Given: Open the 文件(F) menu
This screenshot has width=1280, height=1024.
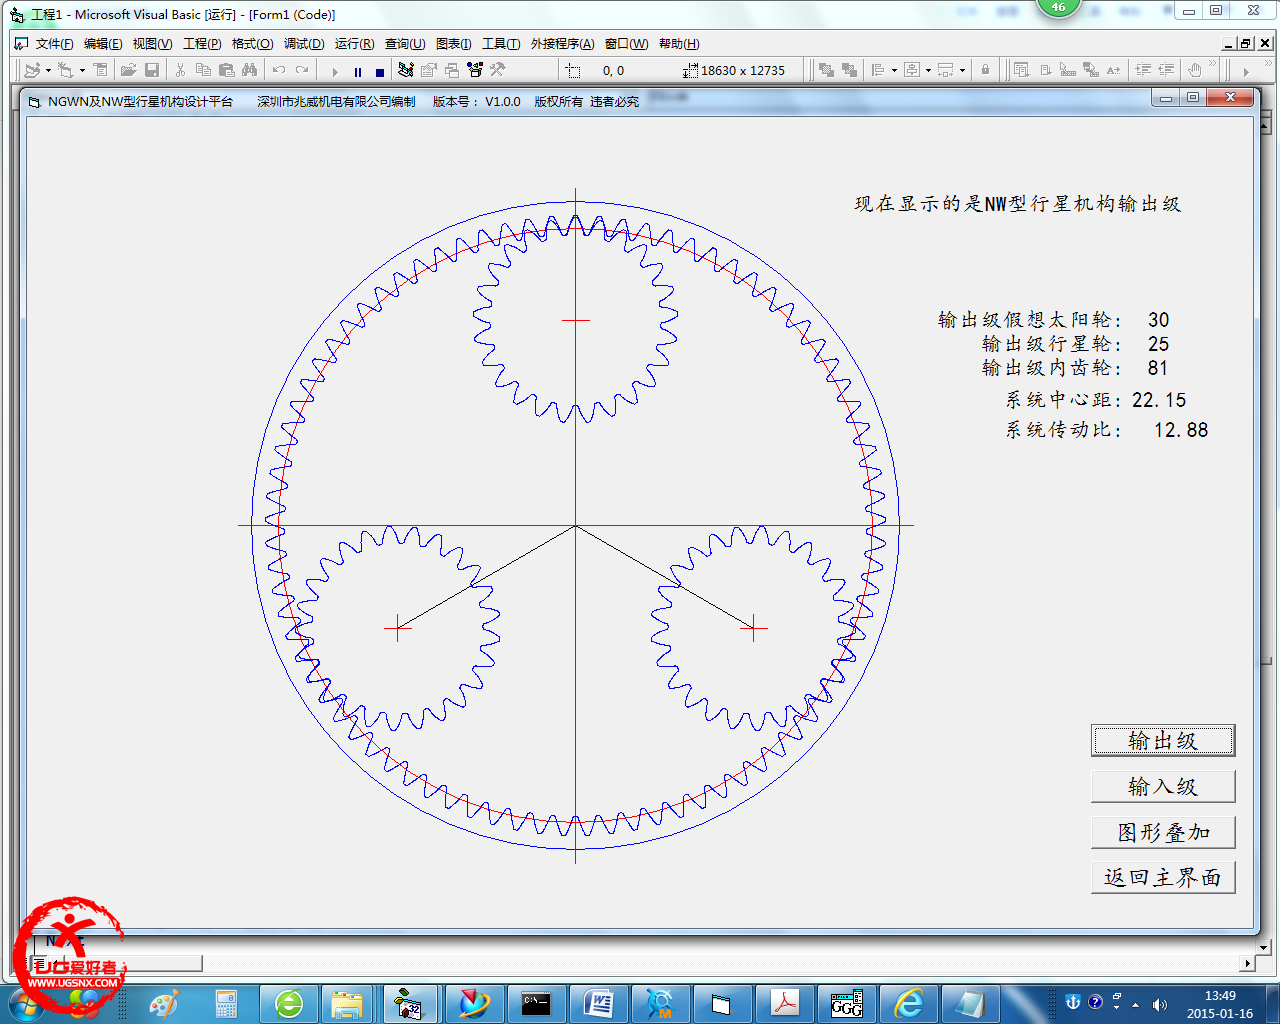Looking at the screenshot, I should (54, 43).
